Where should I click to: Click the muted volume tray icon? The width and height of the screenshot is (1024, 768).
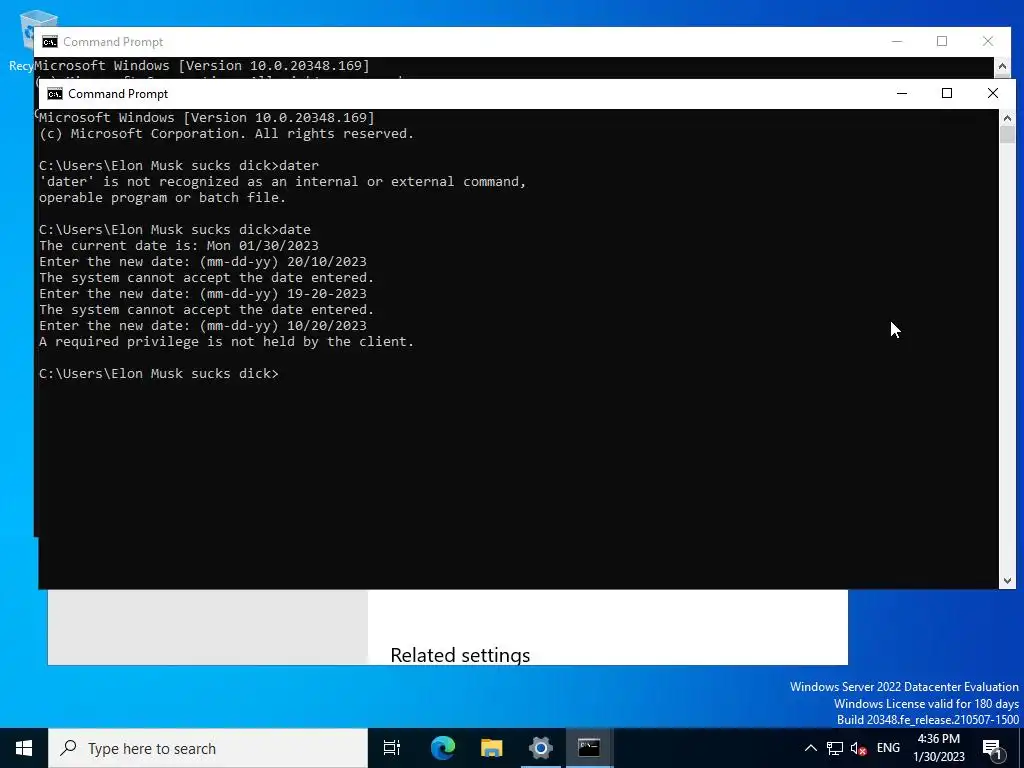[859, 748]
